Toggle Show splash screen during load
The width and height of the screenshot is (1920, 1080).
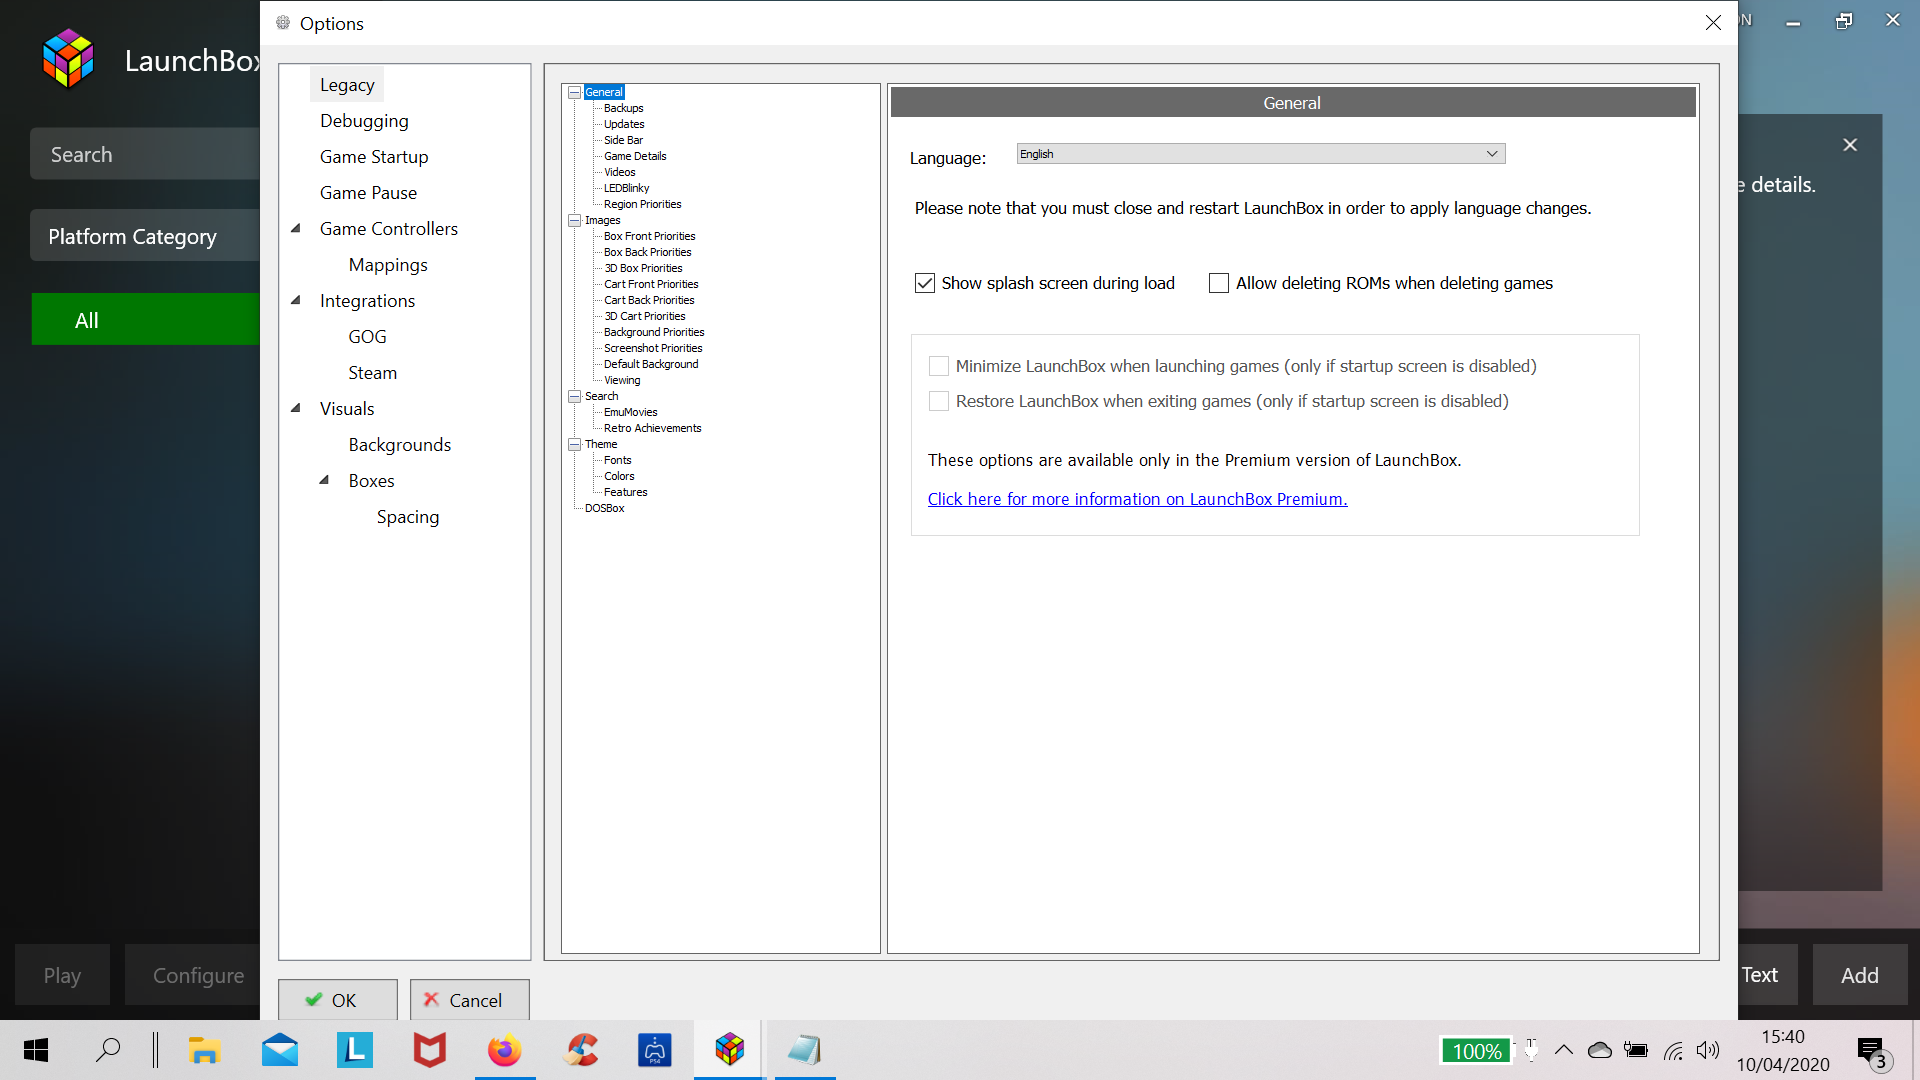pyautogui.click(x=925, y=283)
